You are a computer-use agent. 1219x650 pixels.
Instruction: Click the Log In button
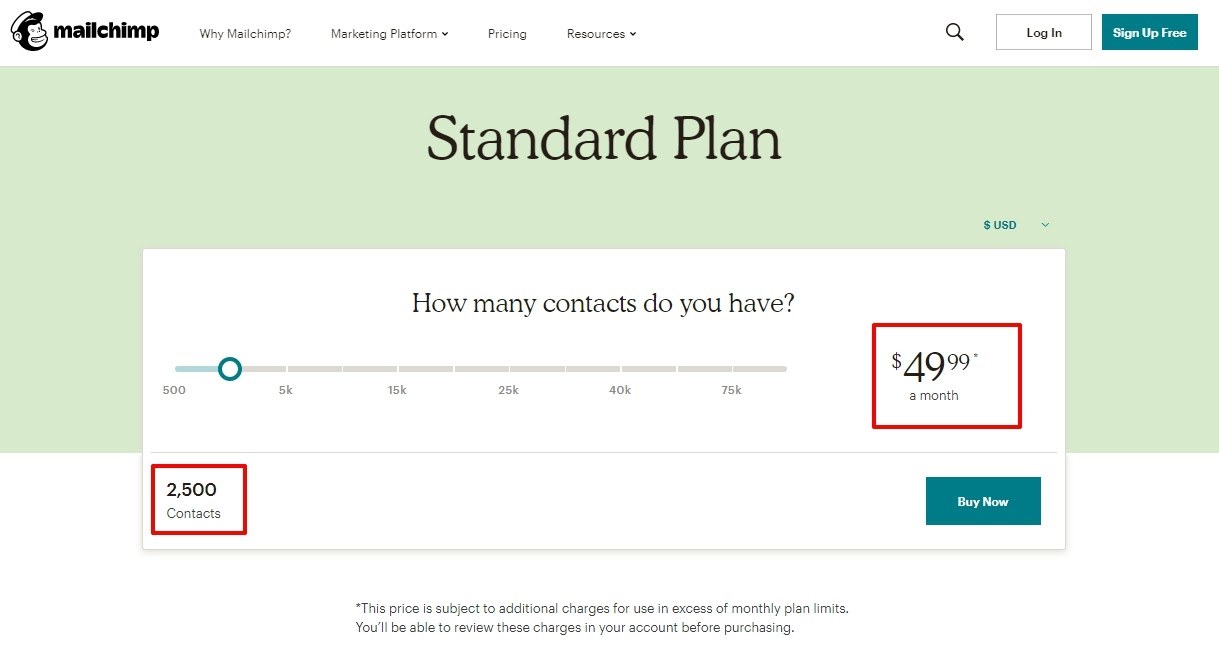[1044, 32]
